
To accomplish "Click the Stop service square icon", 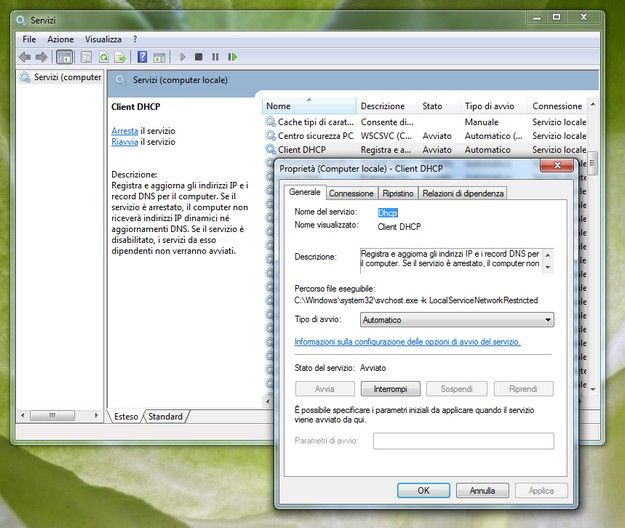I will (199, 57).
